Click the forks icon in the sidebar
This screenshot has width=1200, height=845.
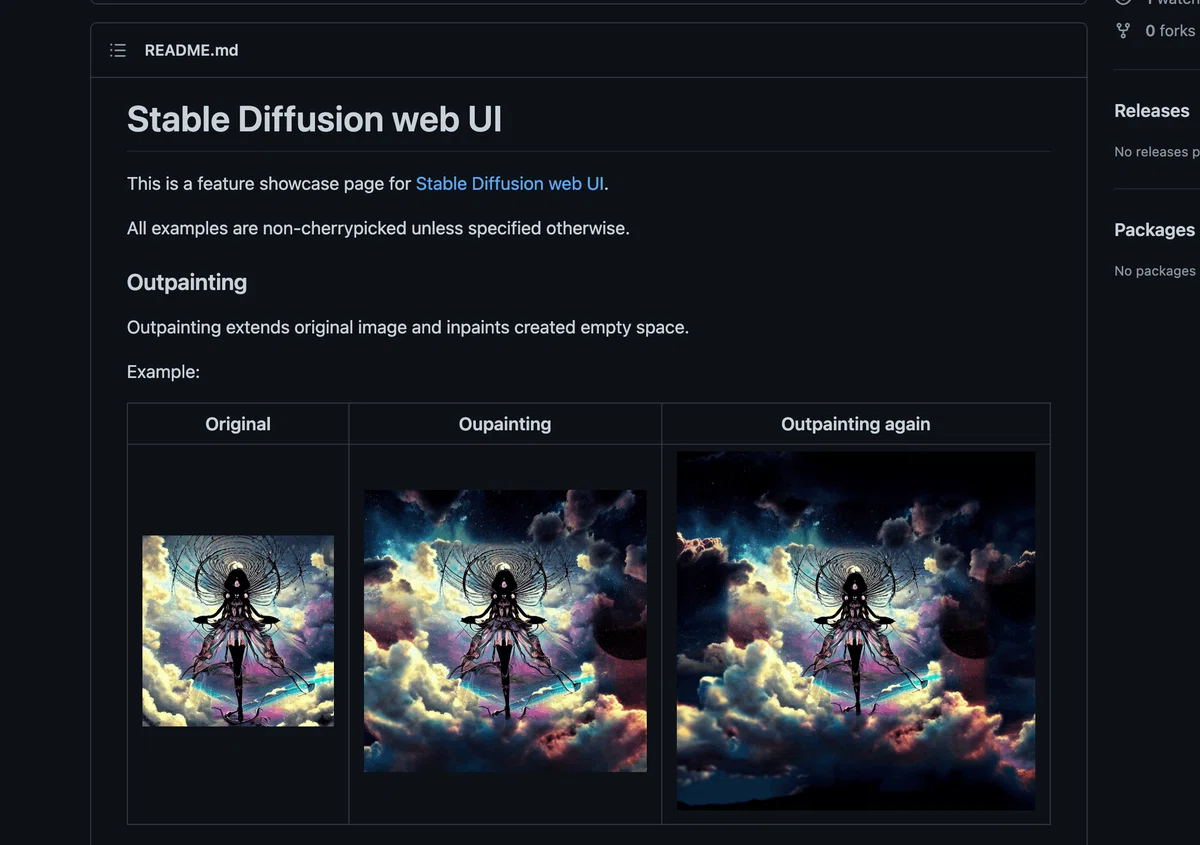coord(1123,31)
